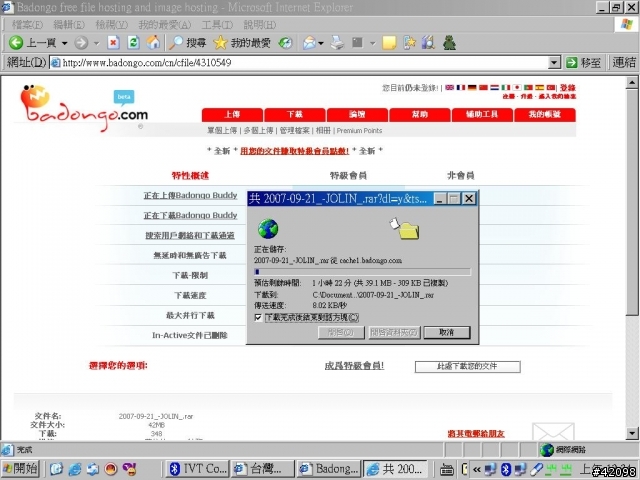The width and height of the screenshot is (640, 480).
Task: Click the keyboard language bar icon
Action: [447, 469]
